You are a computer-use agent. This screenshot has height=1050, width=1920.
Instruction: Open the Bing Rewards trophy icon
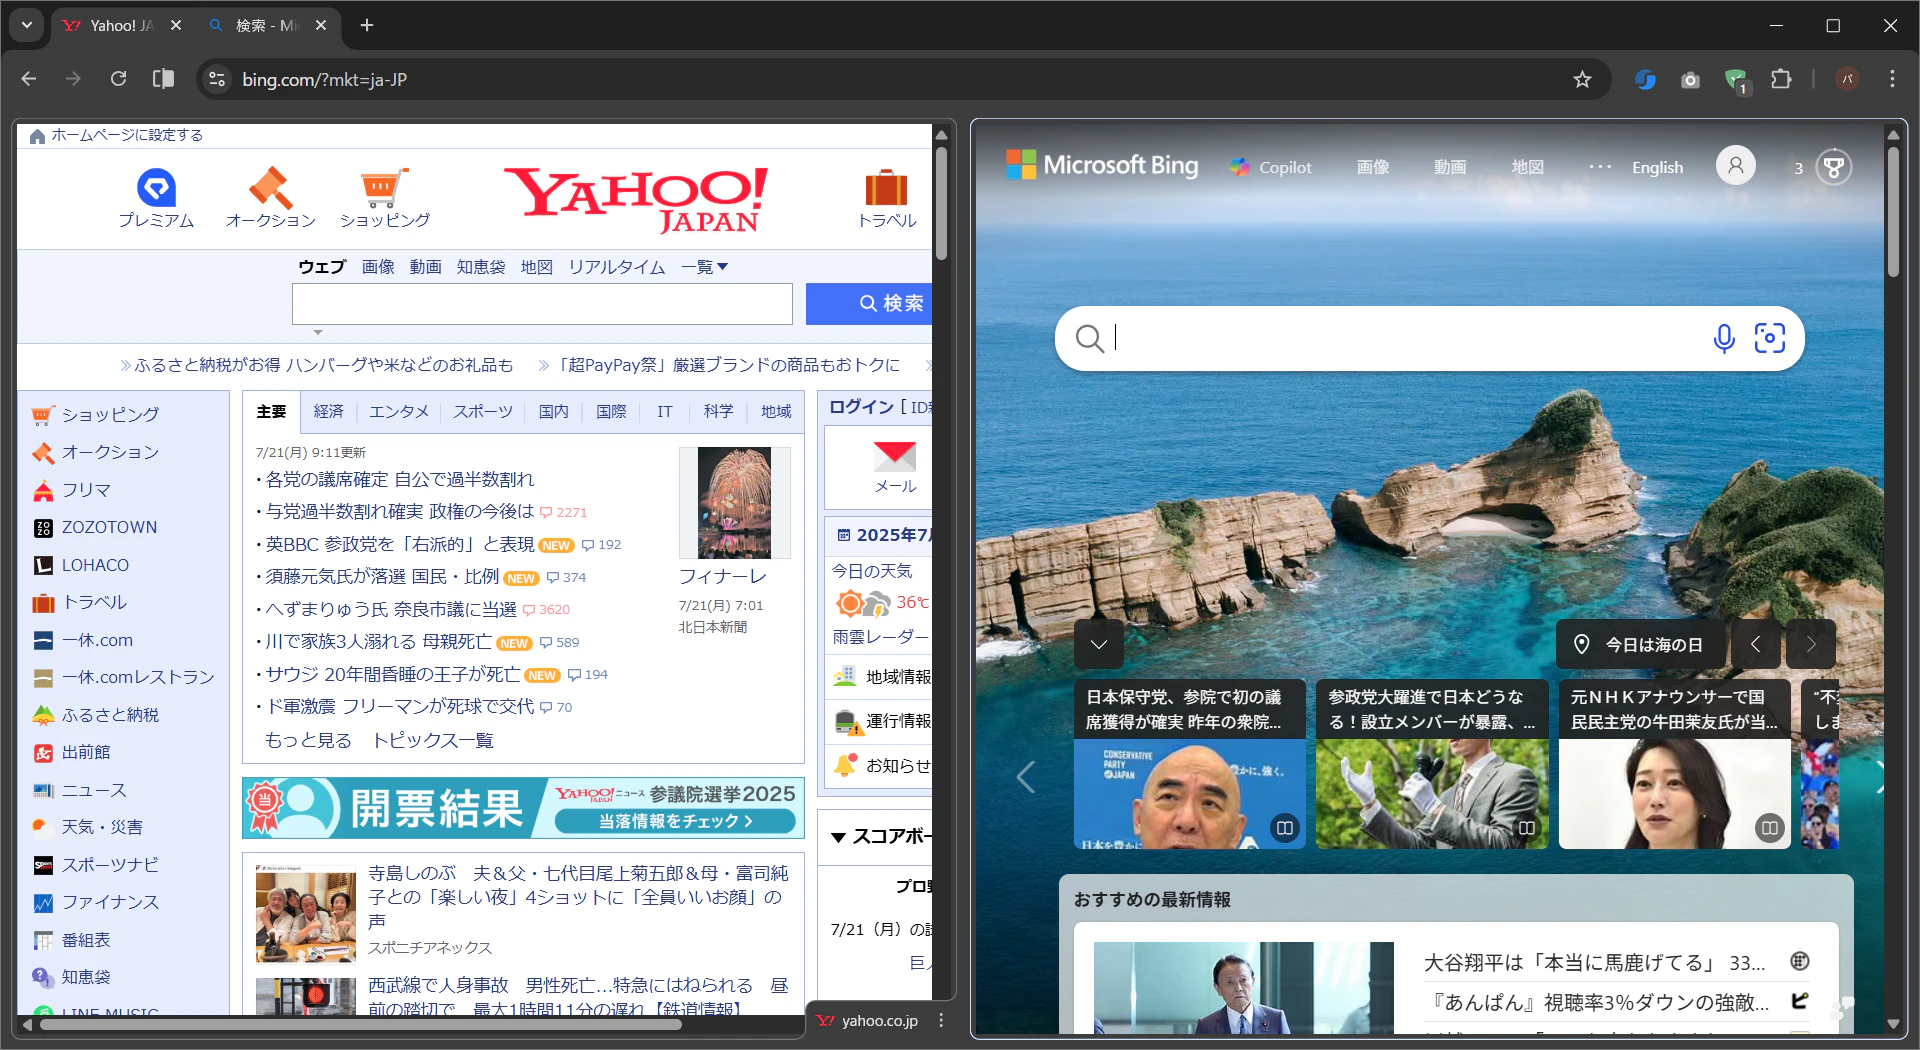[x=1833, y=167]
